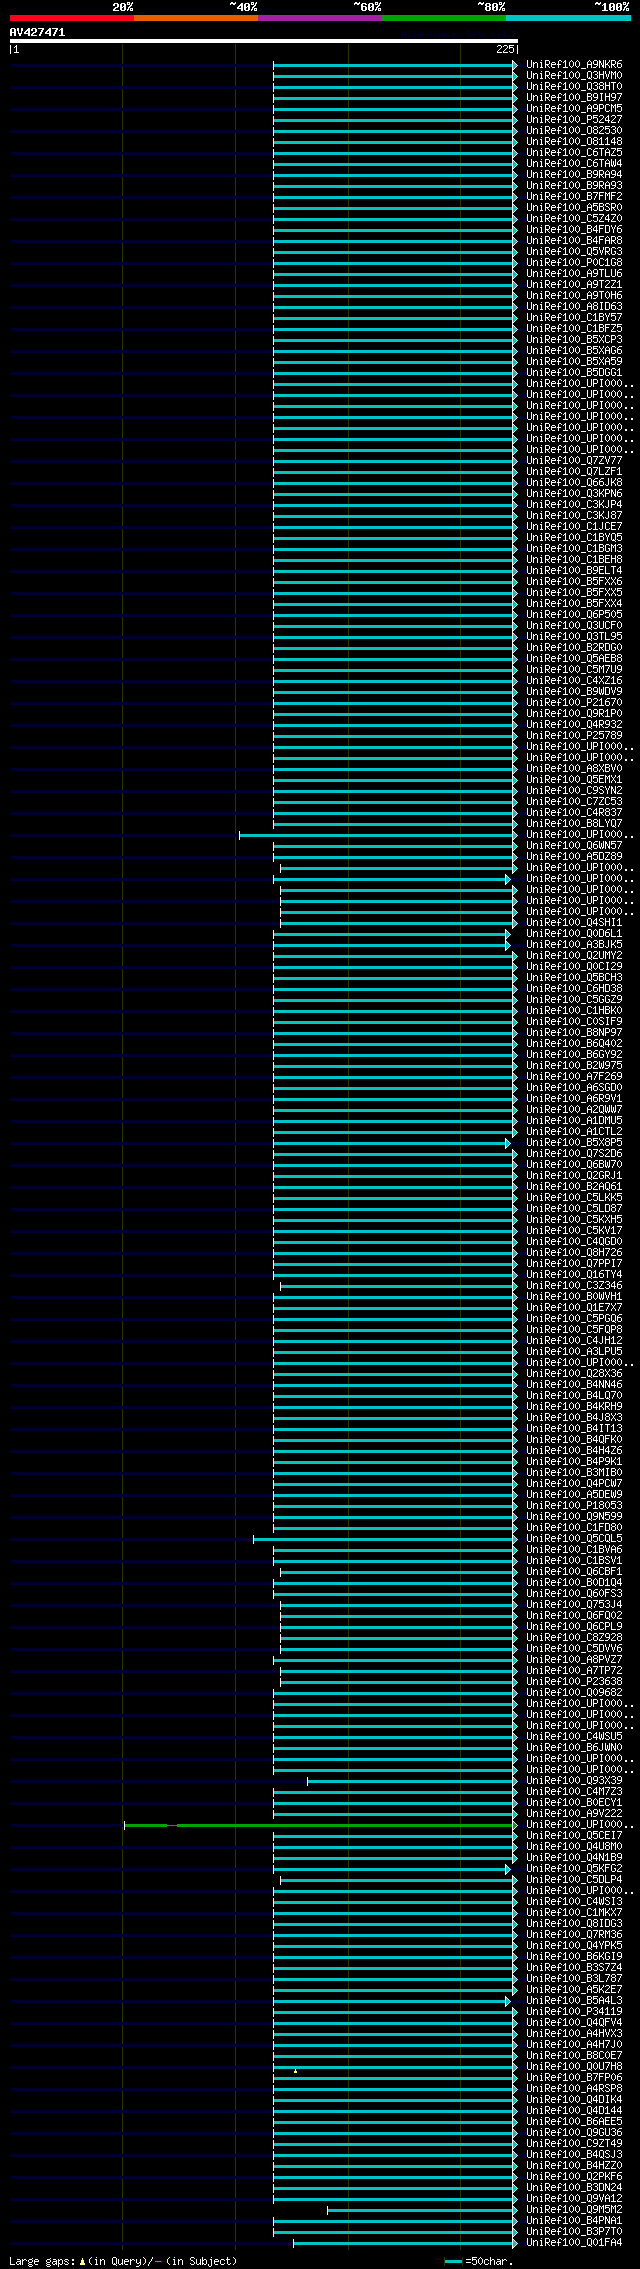640x2269 pixels.
Task: Select hit label UniRef100_A9PCM5
Action: (574, 109)
